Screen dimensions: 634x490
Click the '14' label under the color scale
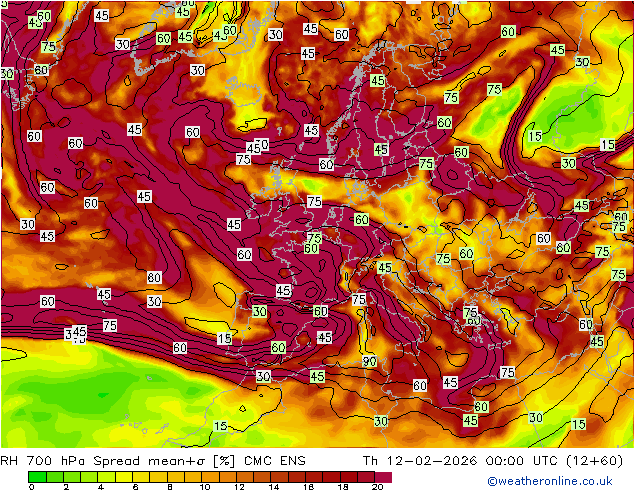pos(274,487)
